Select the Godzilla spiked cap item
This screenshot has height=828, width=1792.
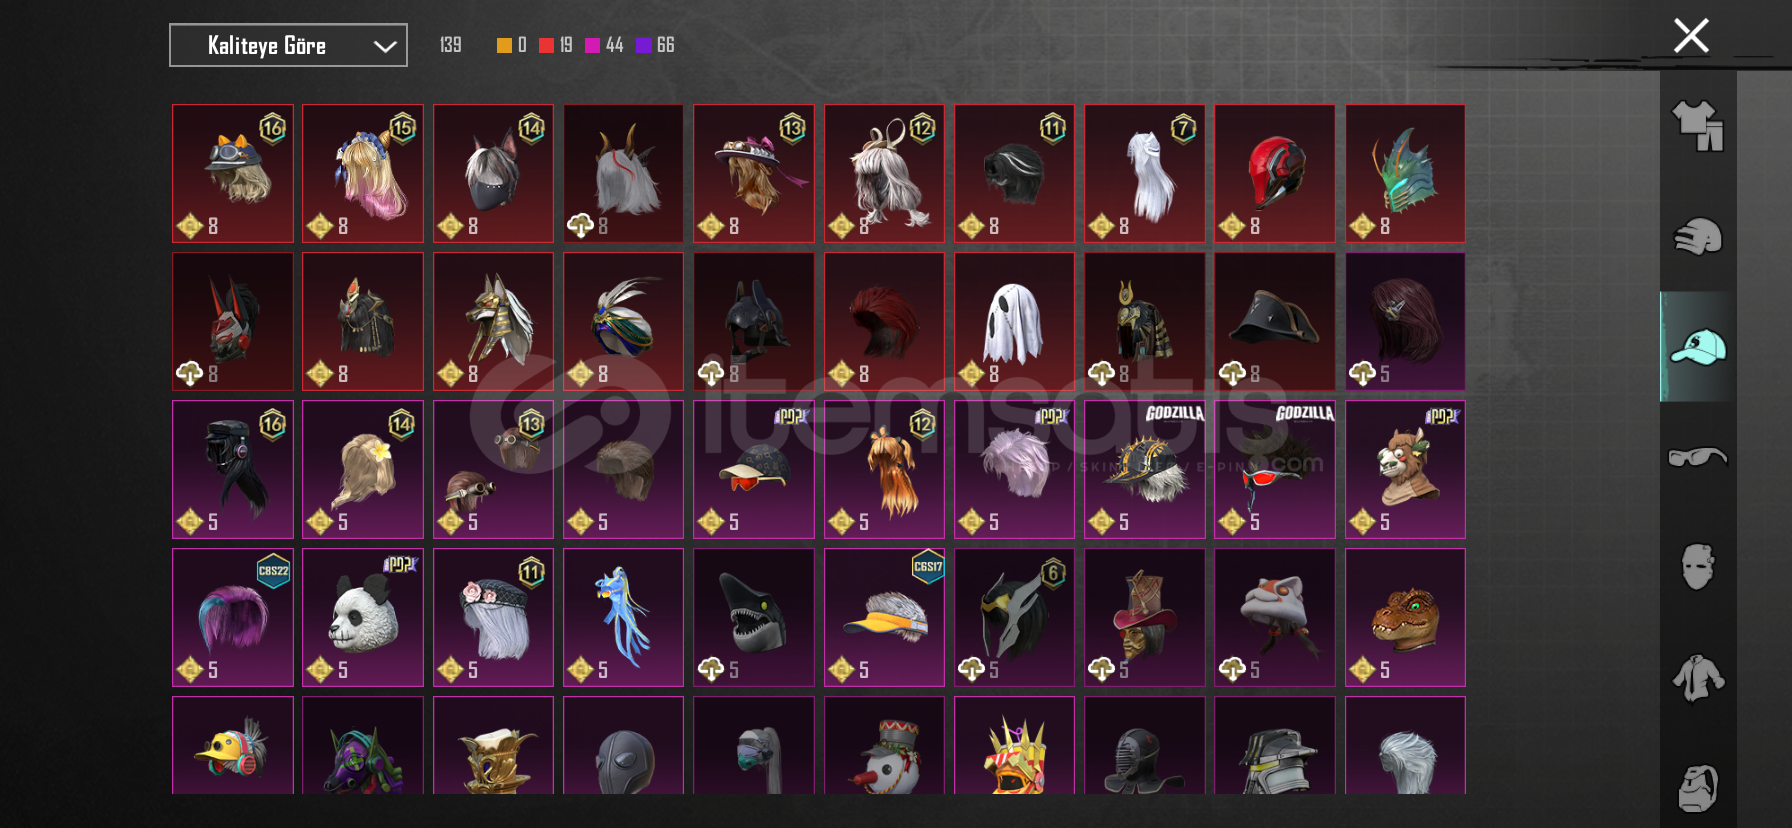point(1144,469)
